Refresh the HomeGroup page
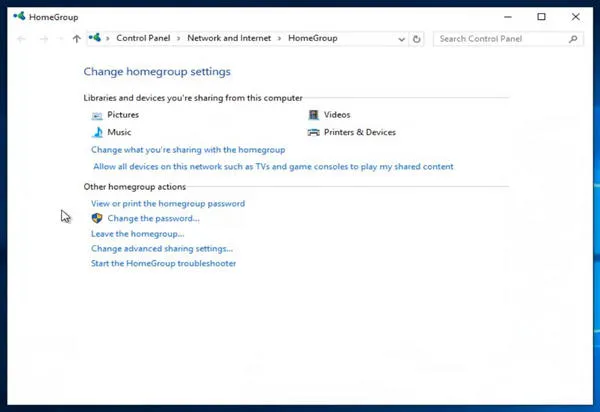Viewport: 600px width, 412px height. [416, 39]
